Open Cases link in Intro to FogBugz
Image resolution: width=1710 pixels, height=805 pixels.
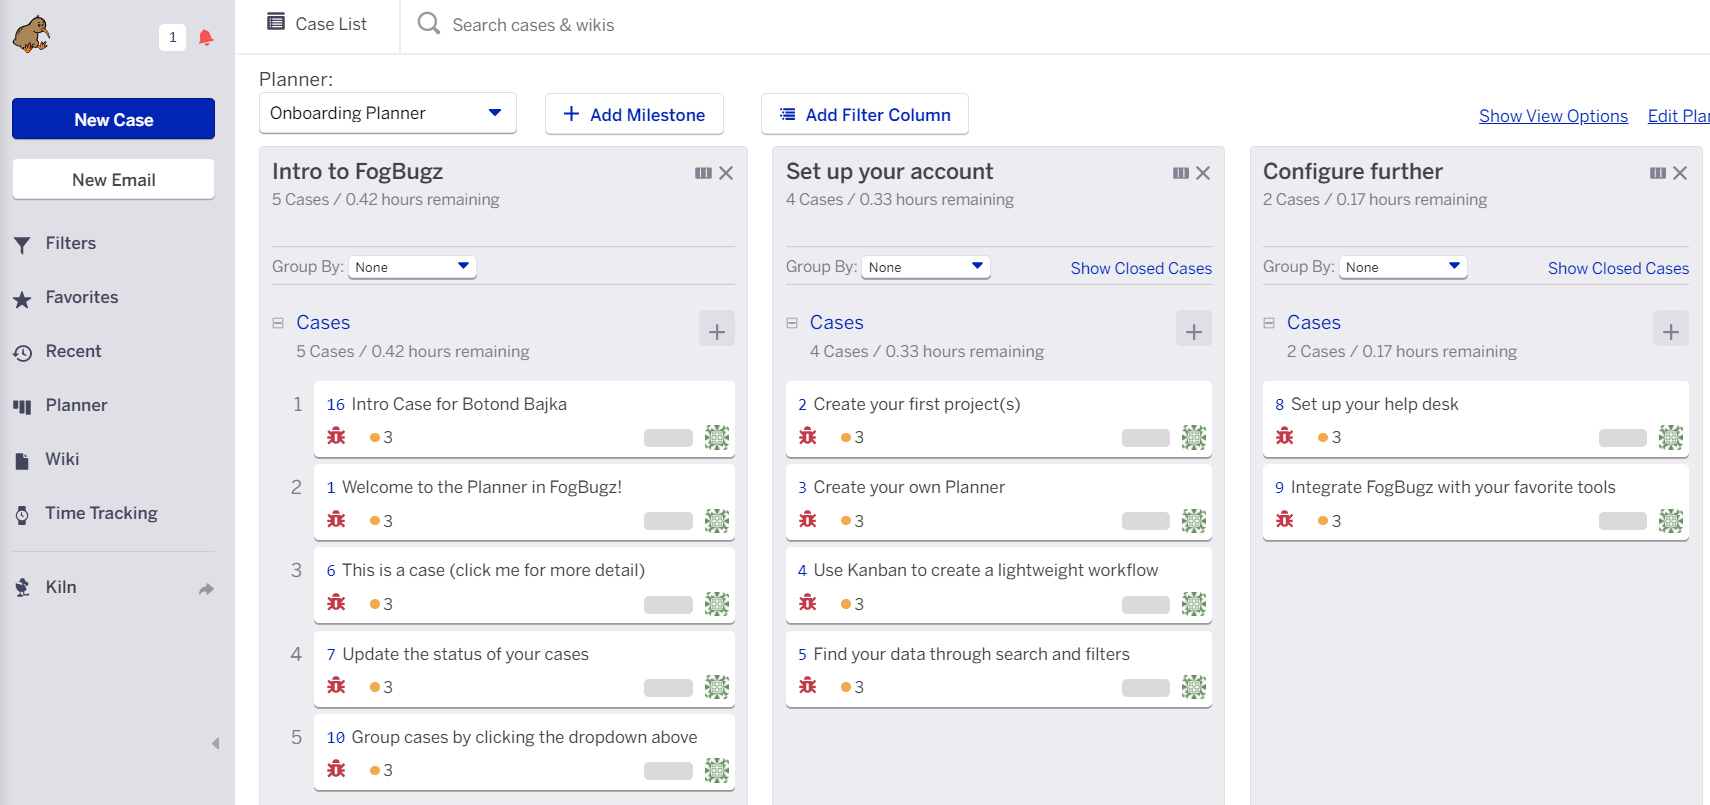click(323, 322)
